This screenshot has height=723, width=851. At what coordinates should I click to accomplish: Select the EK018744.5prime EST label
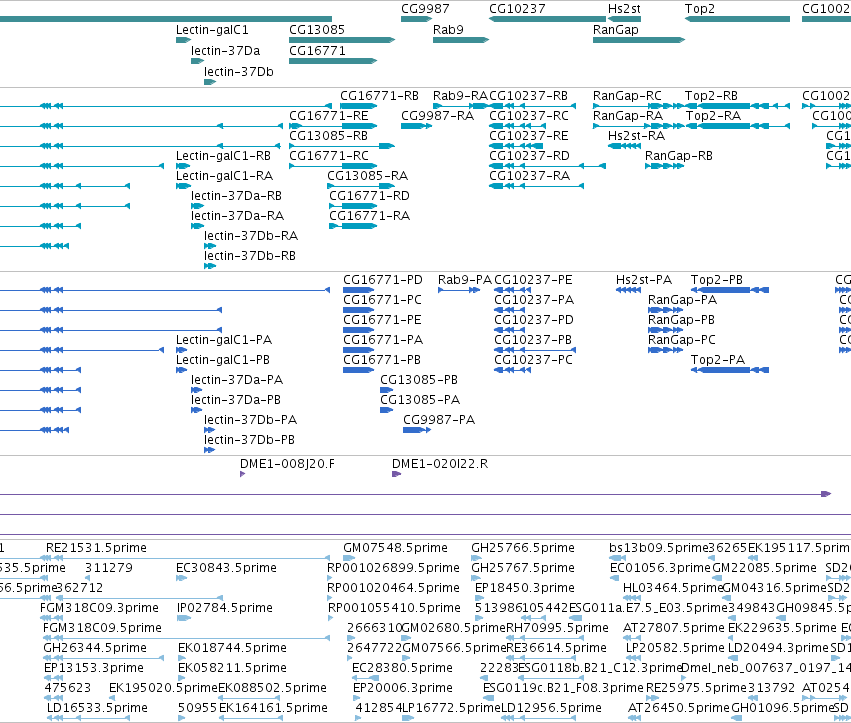point(232,648)
